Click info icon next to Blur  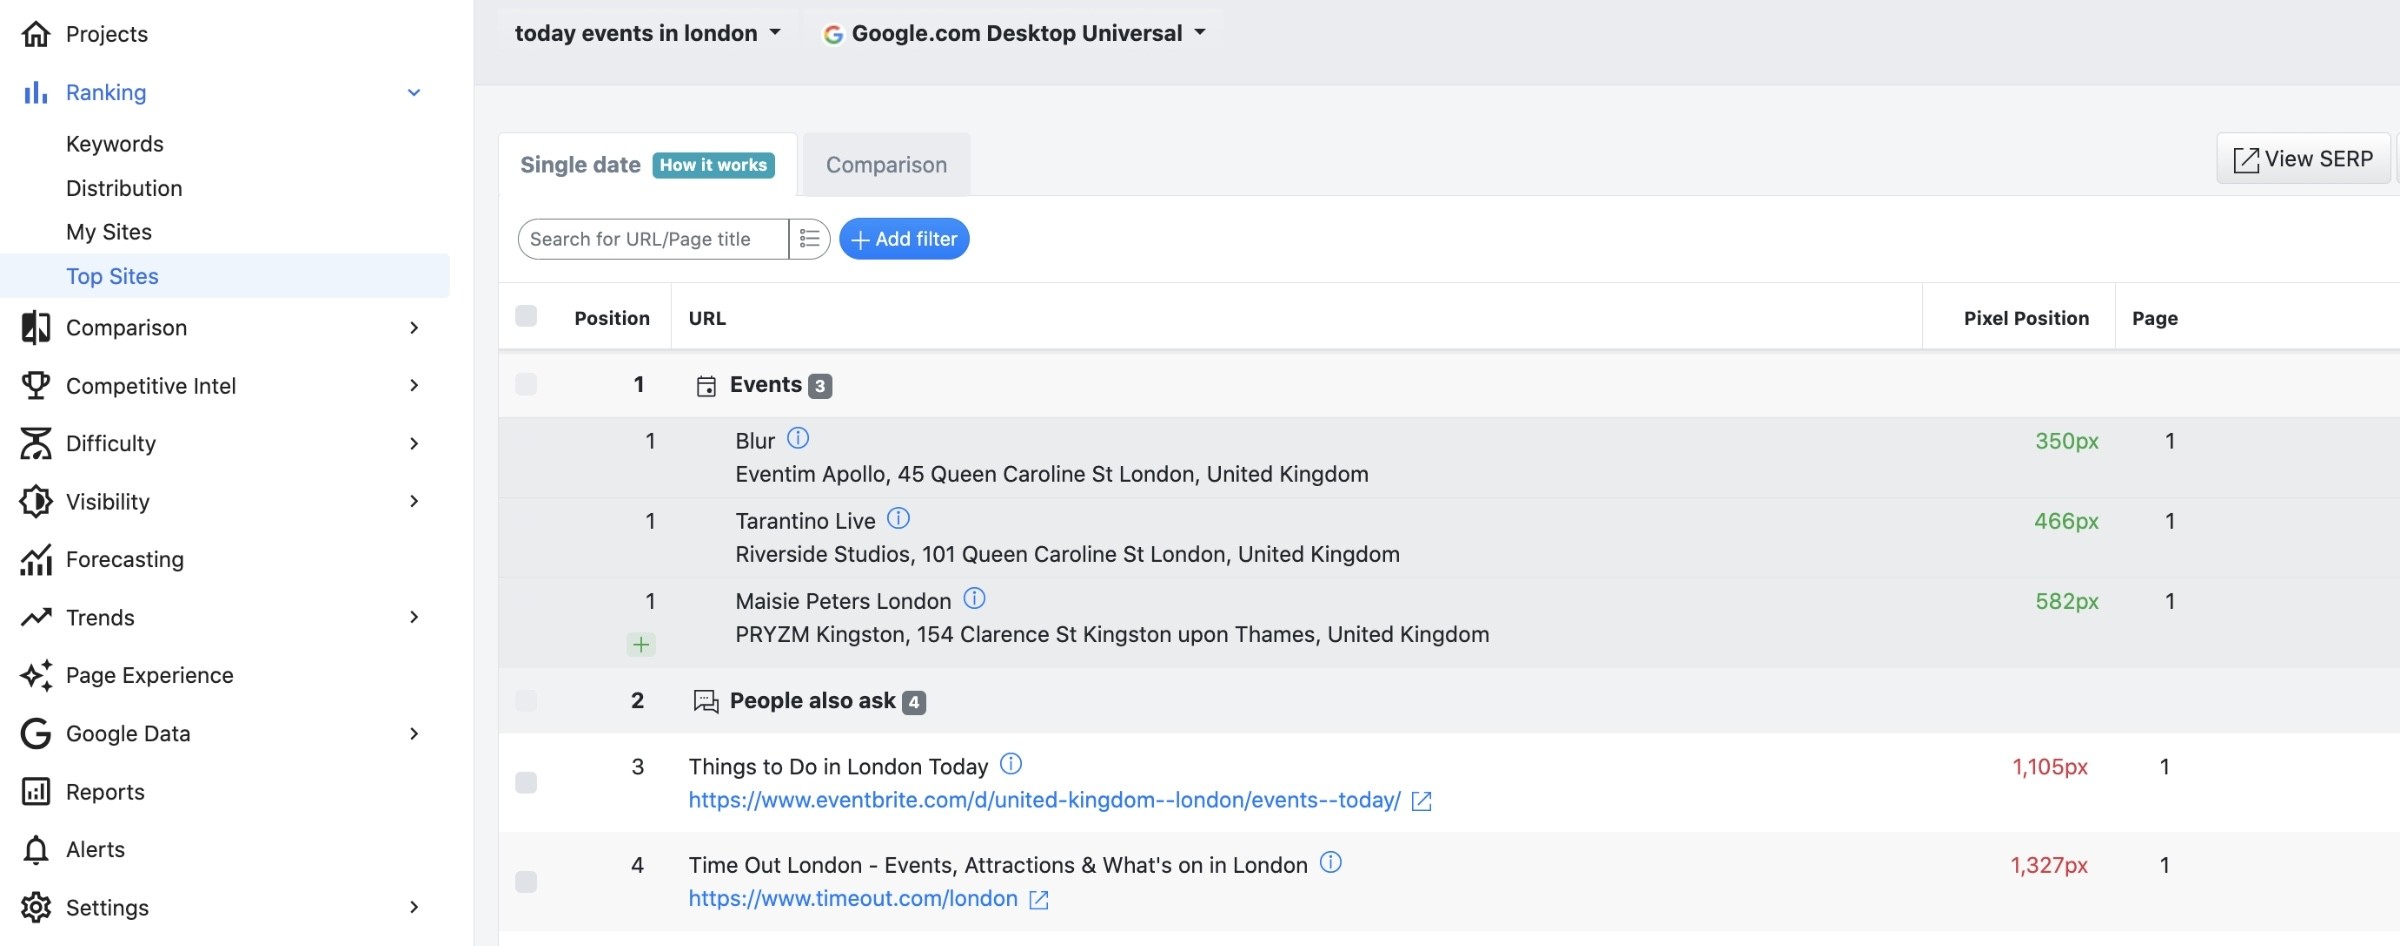(x=798, y=438)
